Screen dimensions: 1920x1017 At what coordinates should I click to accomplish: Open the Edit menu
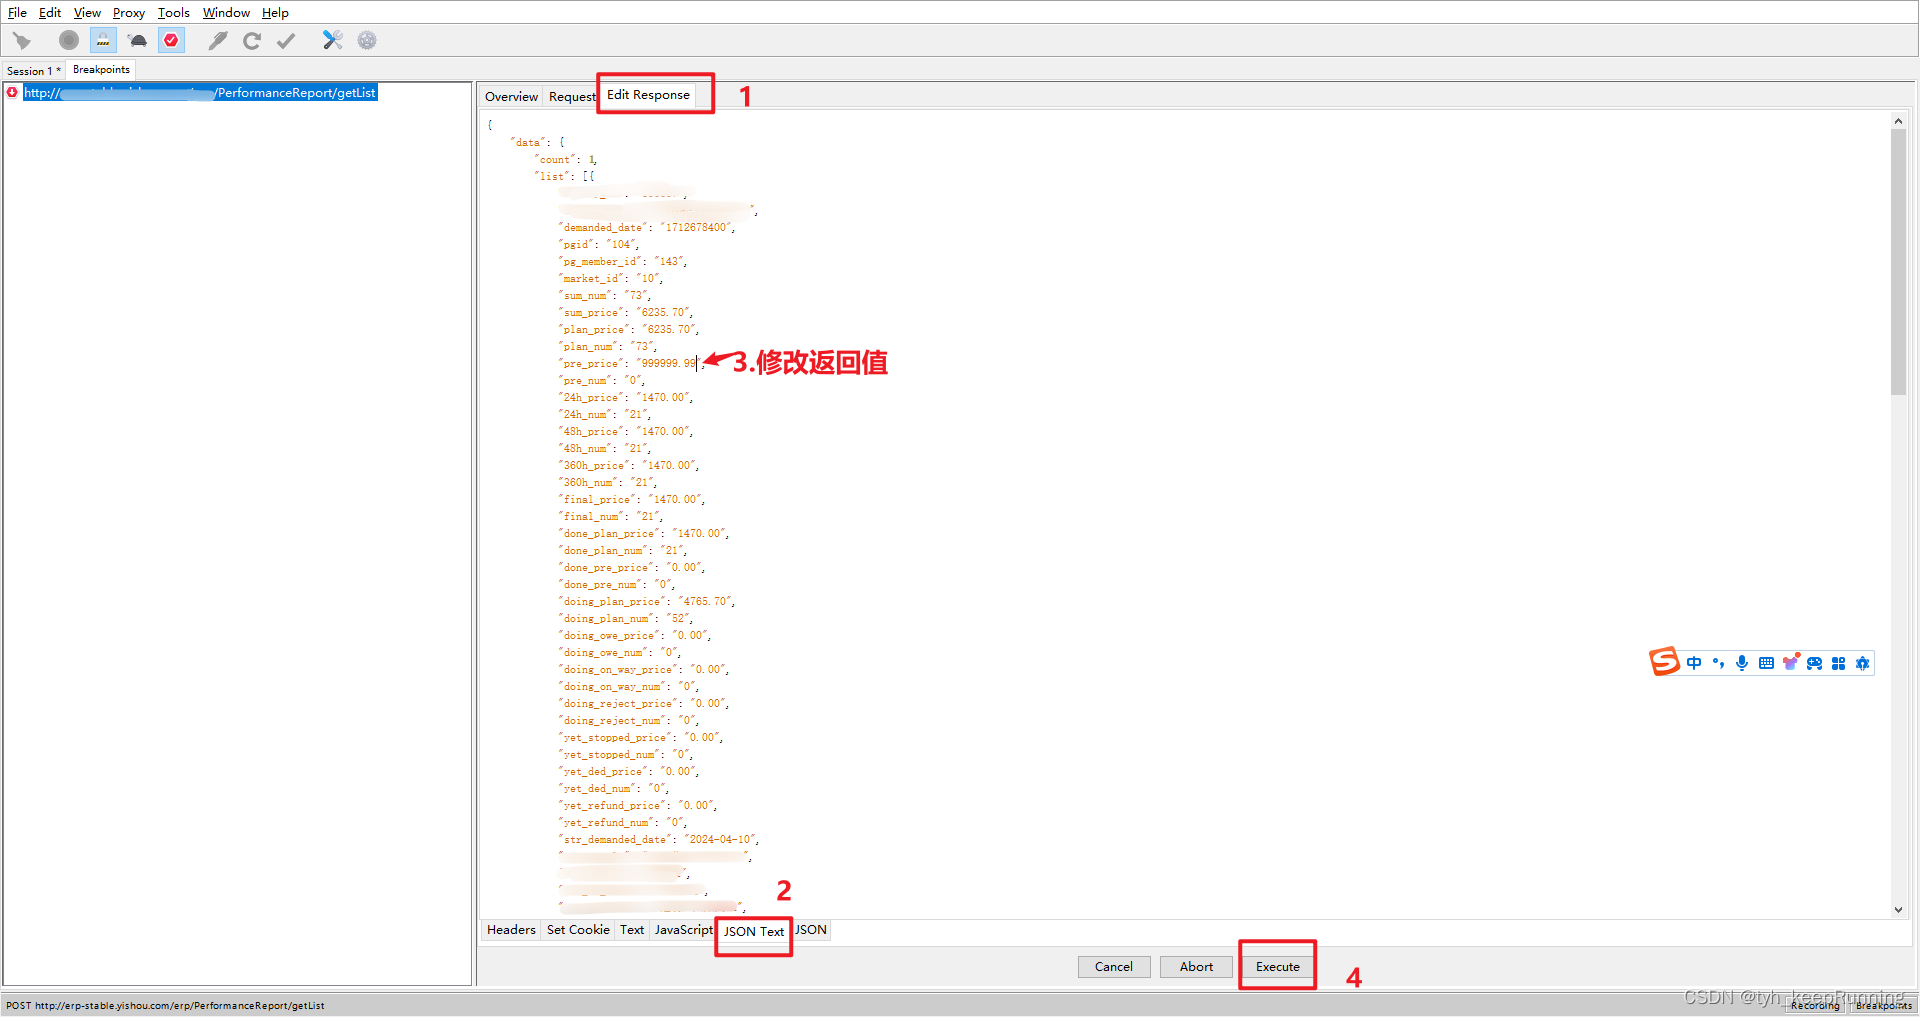(x=50, y=12)
